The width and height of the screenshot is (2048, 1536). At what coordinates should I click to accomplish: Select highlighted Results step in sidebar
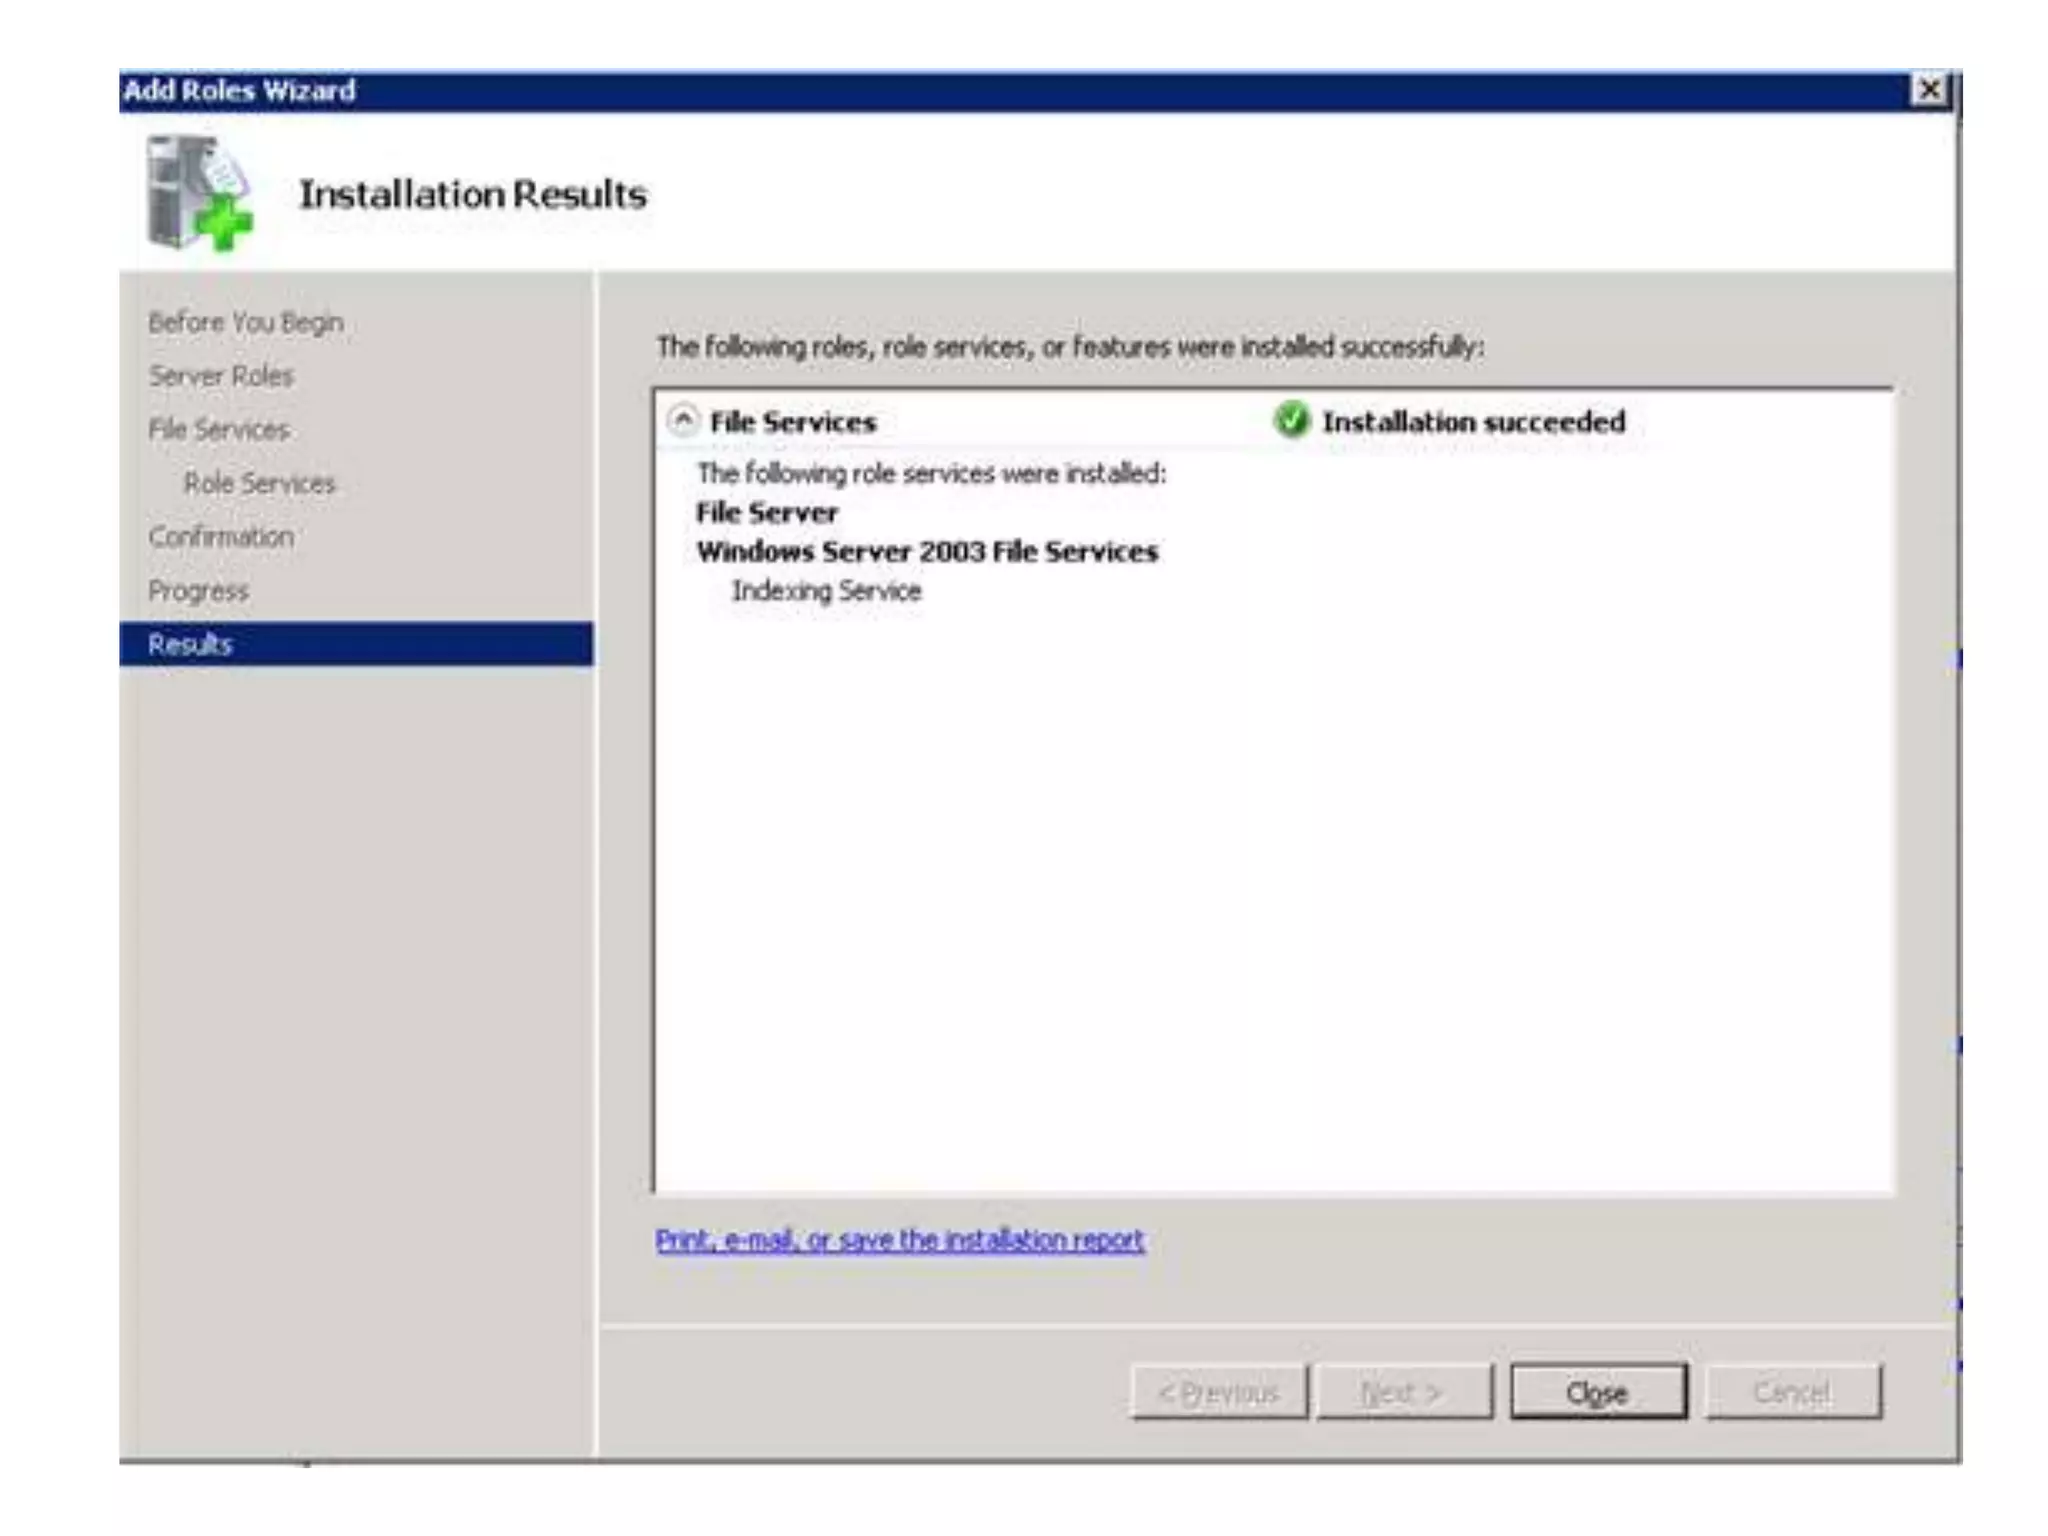tap(190, 644)
